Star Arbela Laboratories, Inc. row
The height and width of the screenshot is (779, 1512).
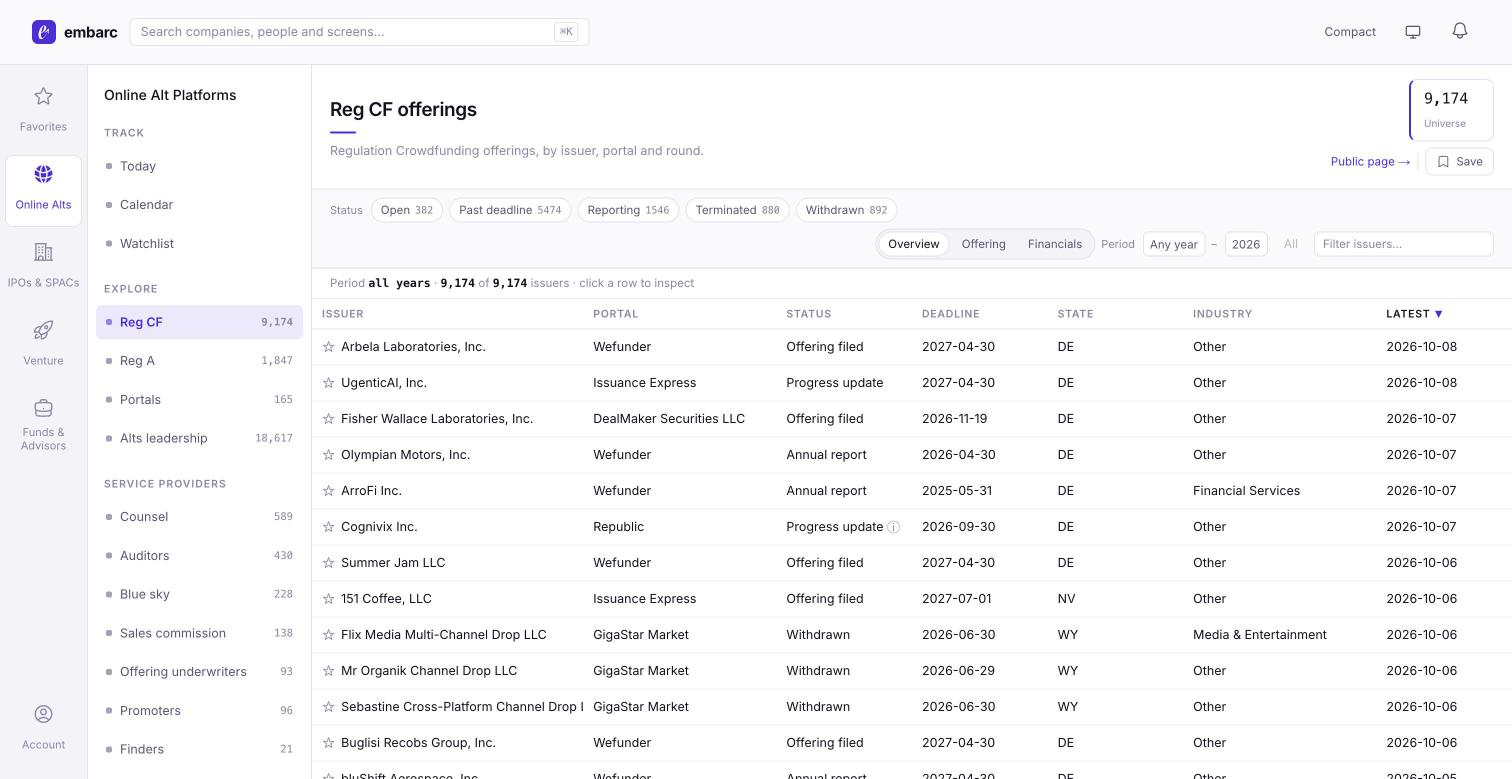coord(328,347)
